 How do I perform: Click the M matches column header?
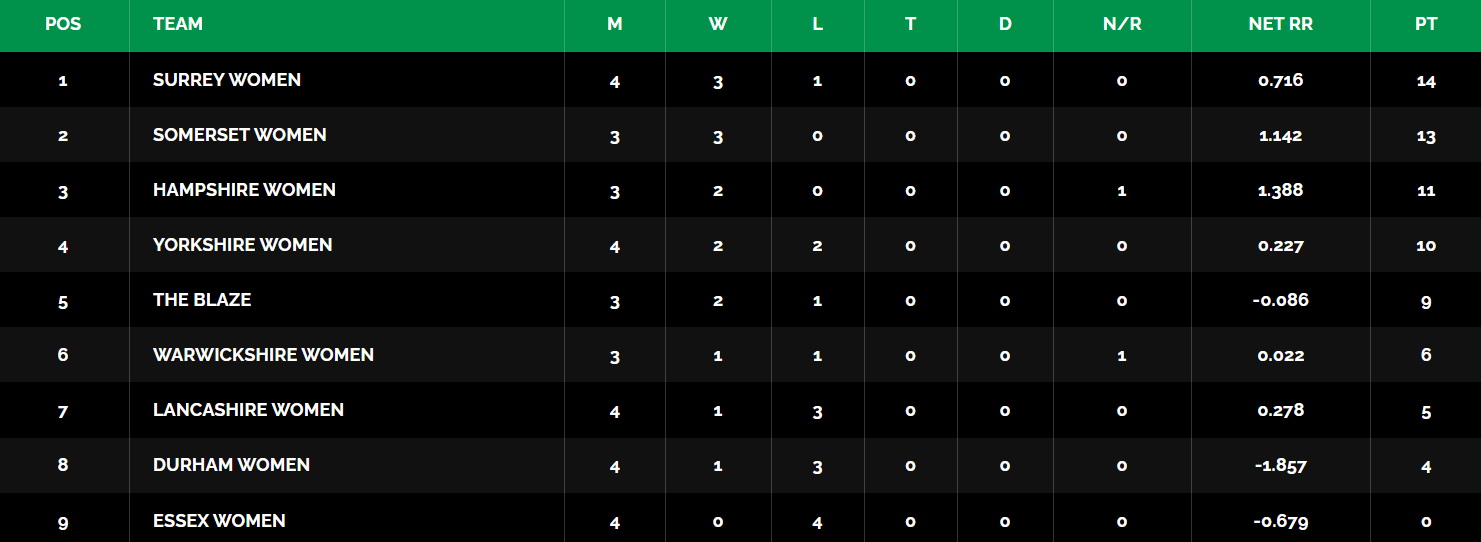tap(615, 24)
